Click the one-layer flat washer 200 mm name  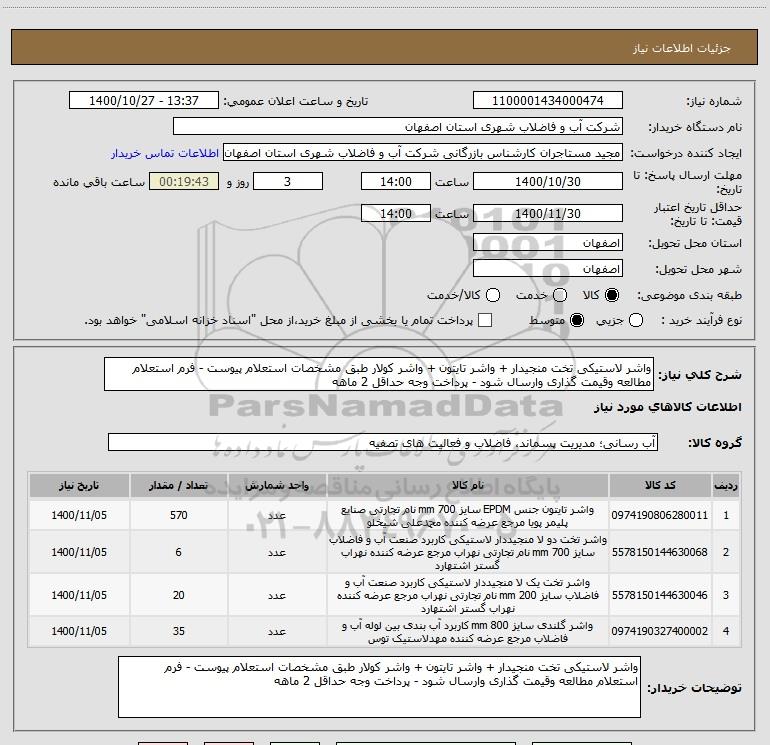[468, 595]
